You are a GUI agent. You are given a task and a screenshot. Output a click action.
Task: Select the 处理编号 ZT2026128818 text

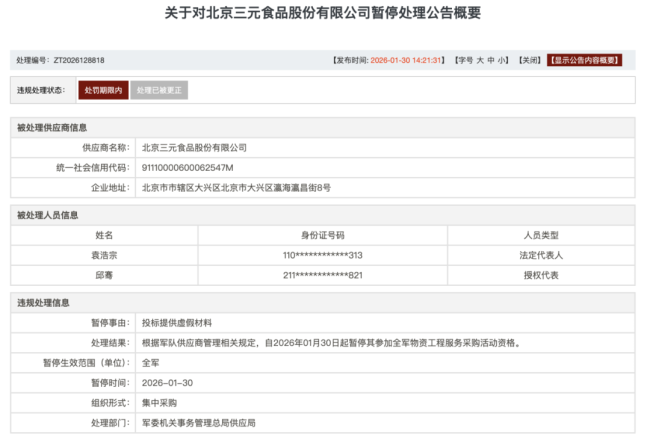pyautogui.click(x=60, y=60)
